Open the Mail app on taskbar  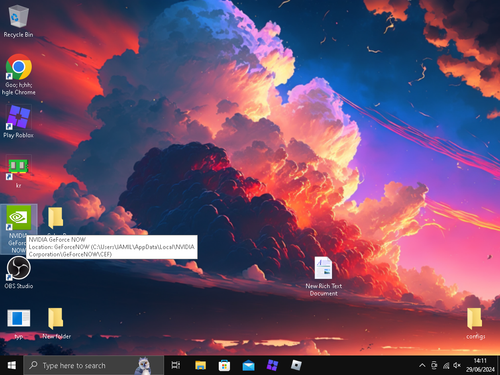248,366
